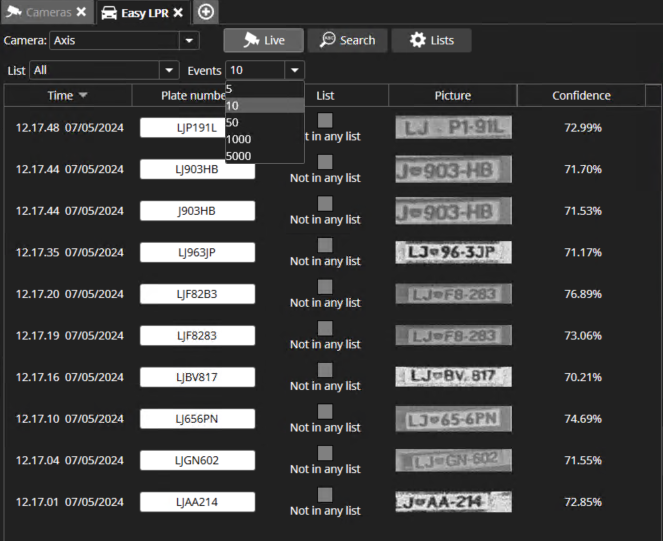Select 50 from the Events dropdown
This screenshot has height=541, width=663.
click(233, 122)
